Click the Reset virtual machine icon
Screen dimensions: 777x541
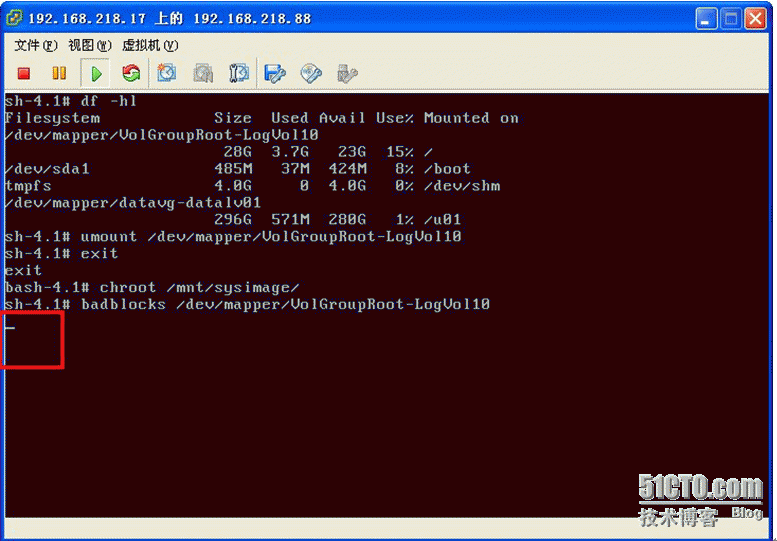click(x=131, y=73)
